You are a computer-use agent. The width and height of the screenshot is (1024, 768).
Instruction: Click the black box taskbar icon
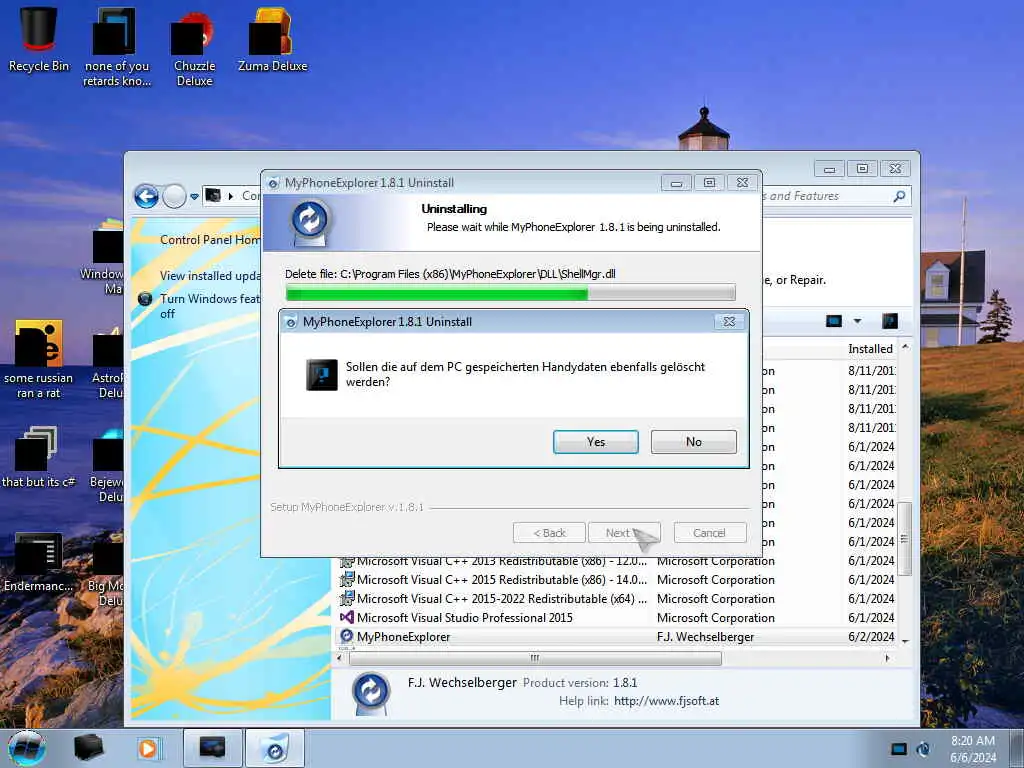[89, 748]
